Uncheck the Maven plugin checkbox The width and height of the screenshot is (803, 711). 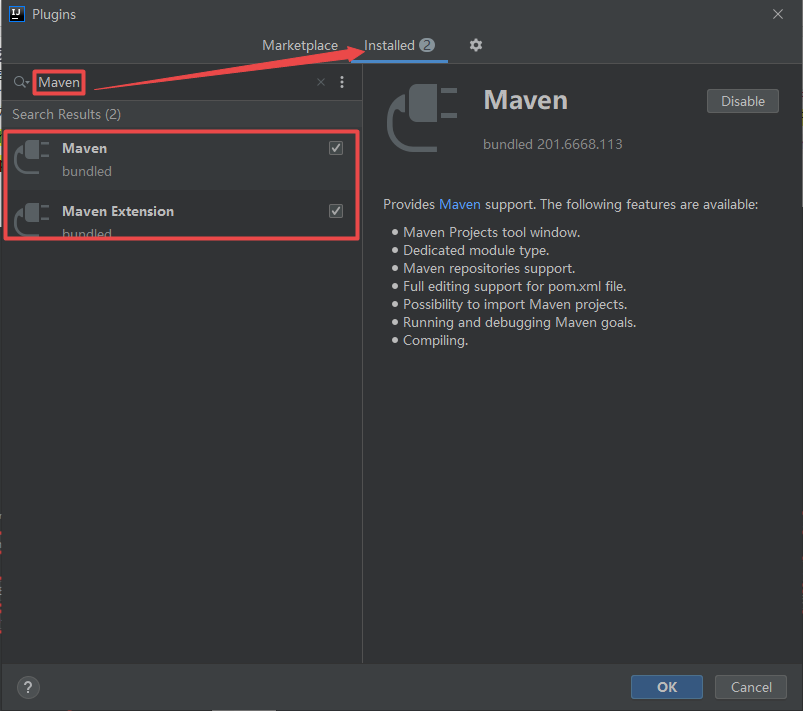point(336,148)
